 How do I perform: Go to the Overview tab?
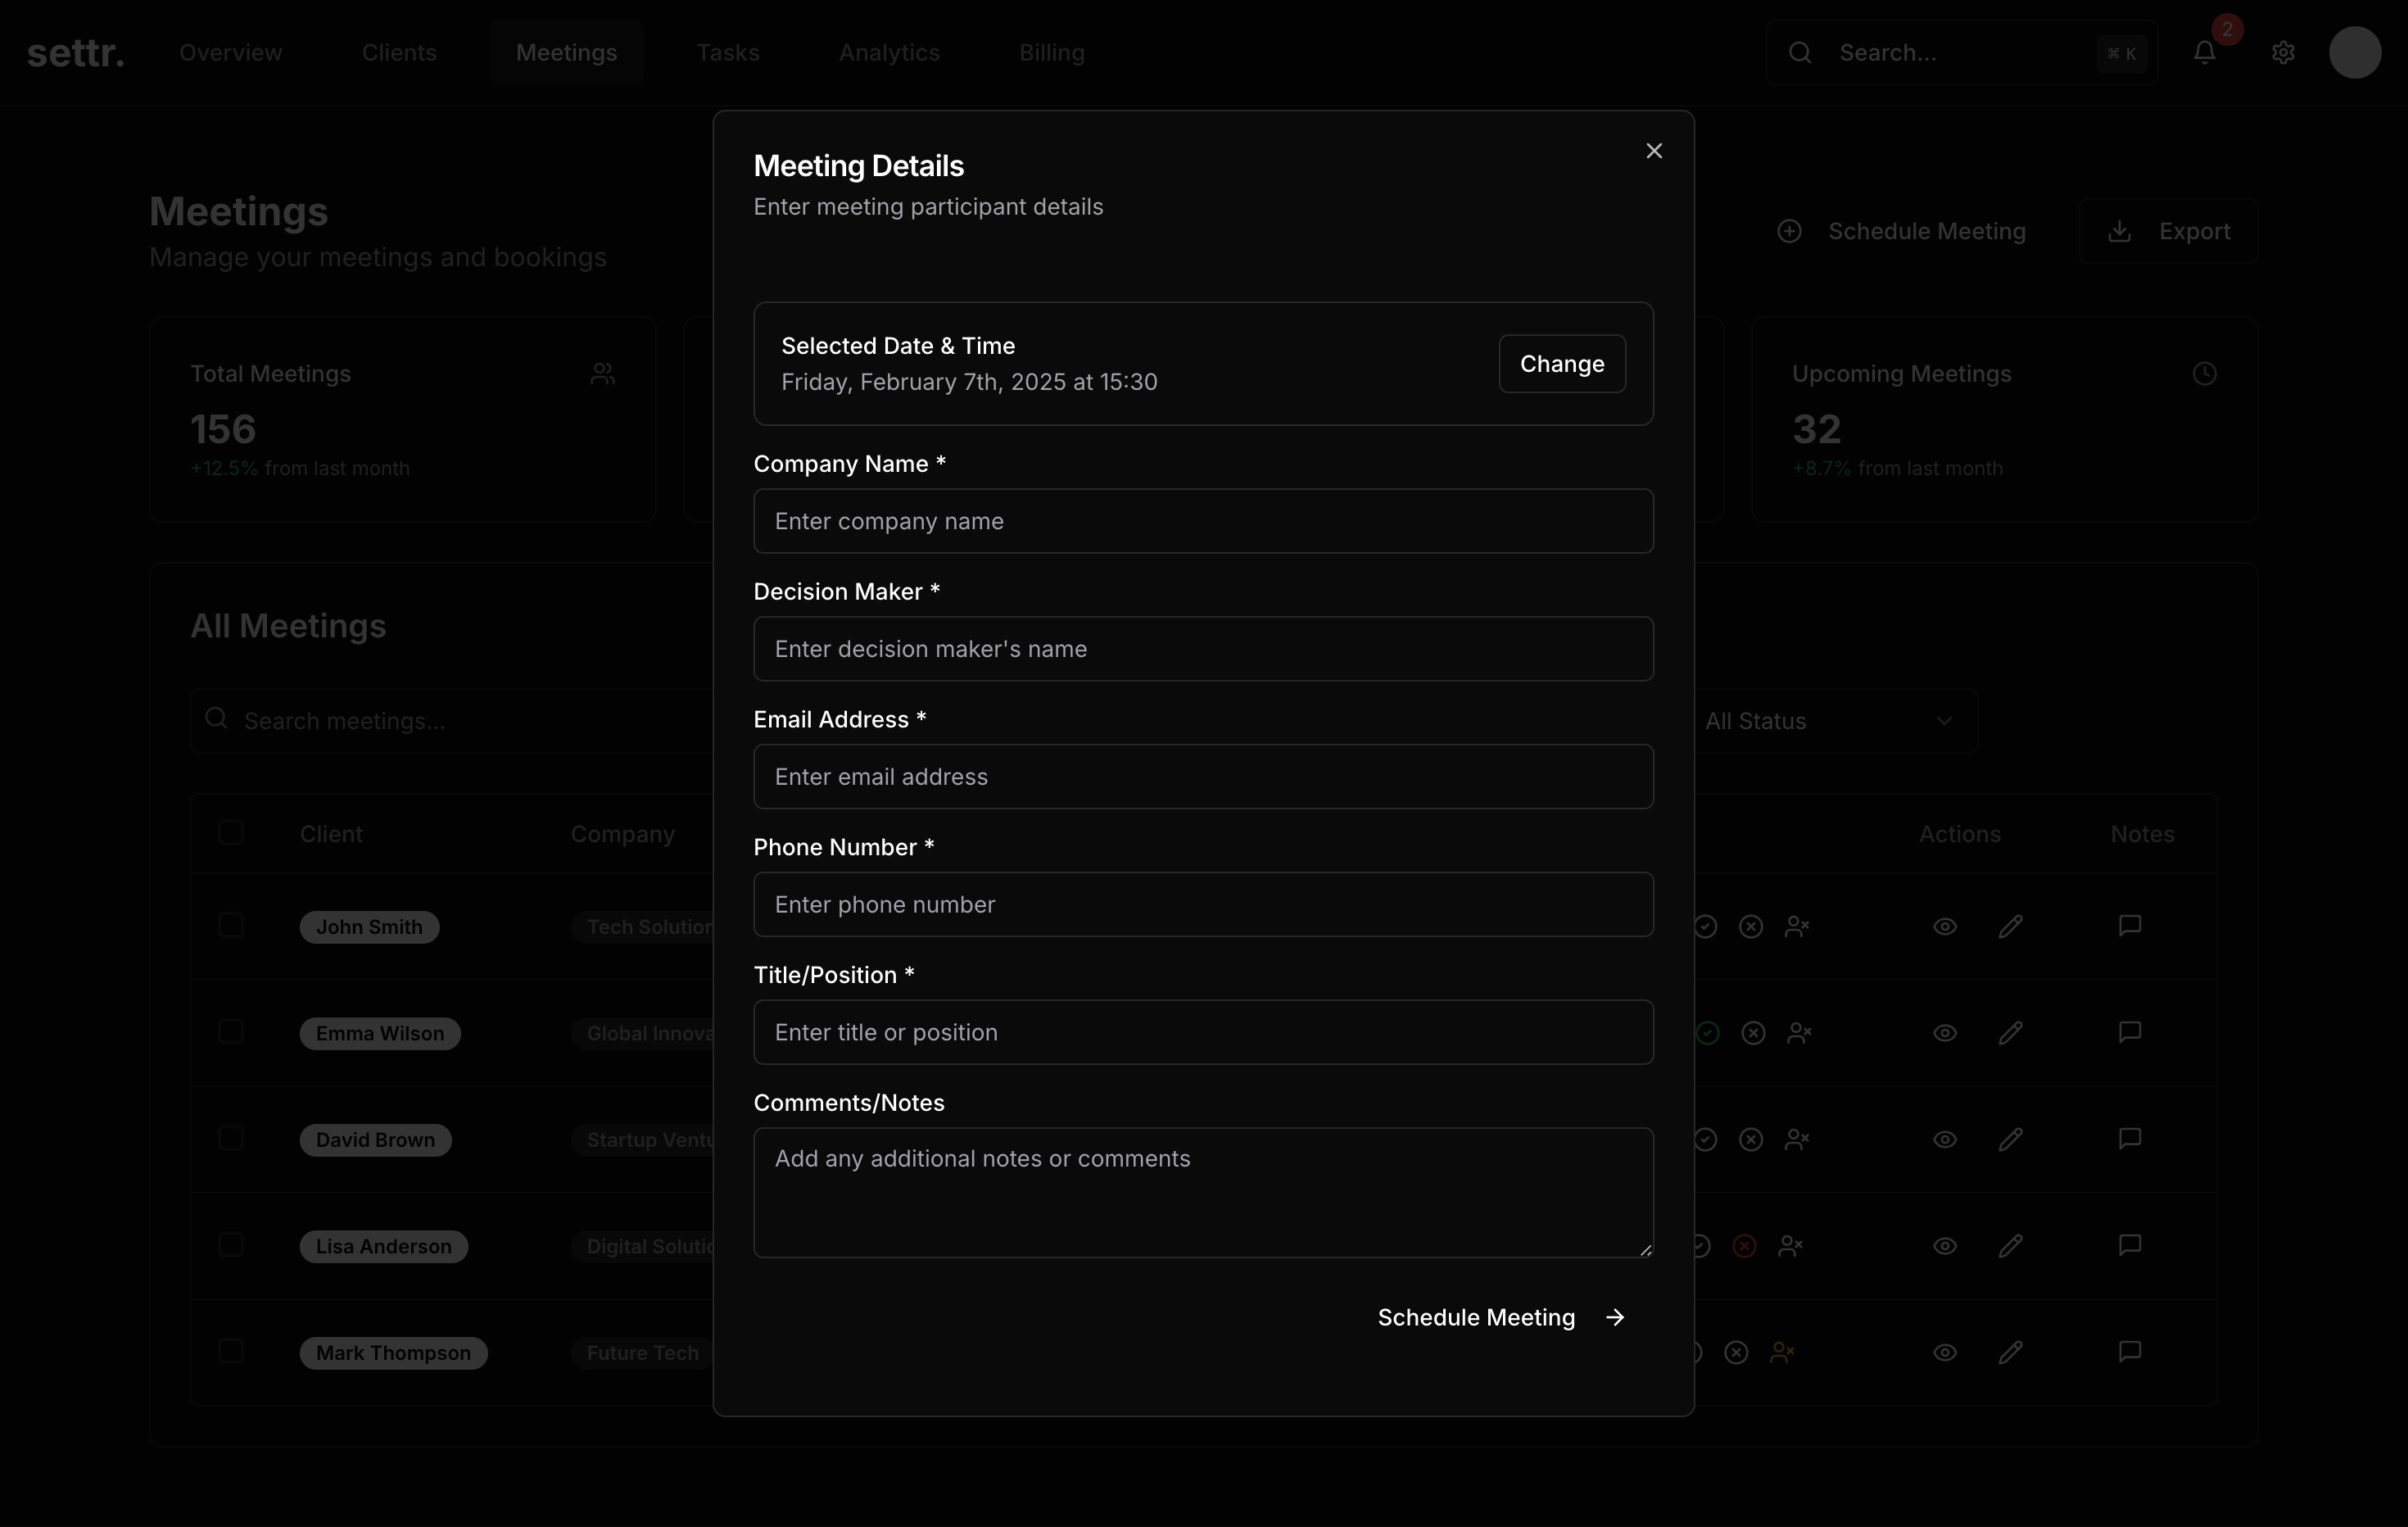pos(231,53)
